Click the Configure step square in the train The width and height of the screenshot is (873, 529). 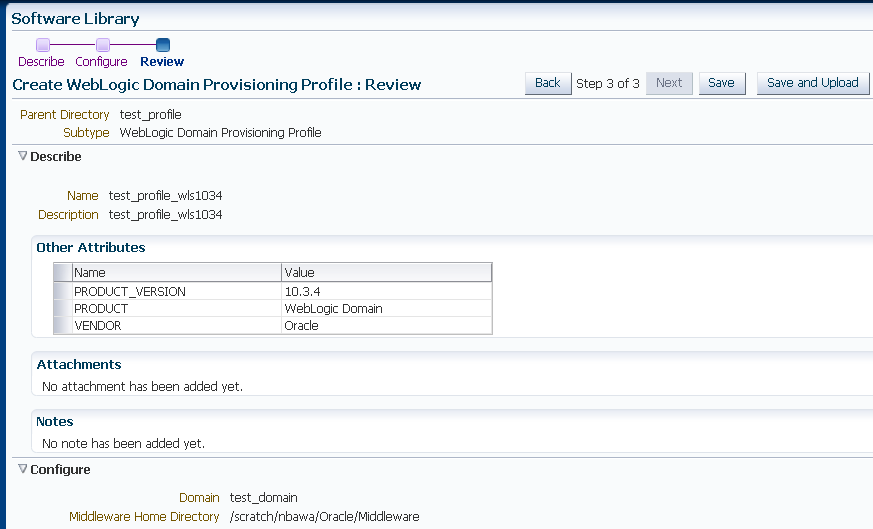(103, 45)
